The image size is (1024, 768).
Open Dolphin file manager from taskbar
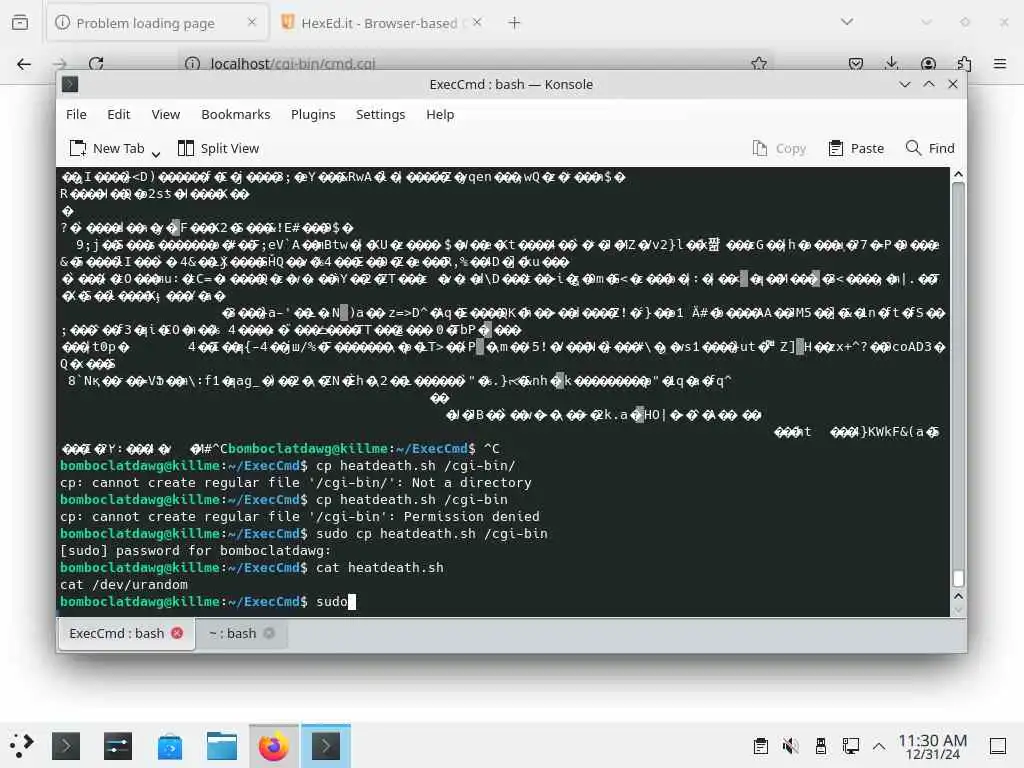click(222, 746)
